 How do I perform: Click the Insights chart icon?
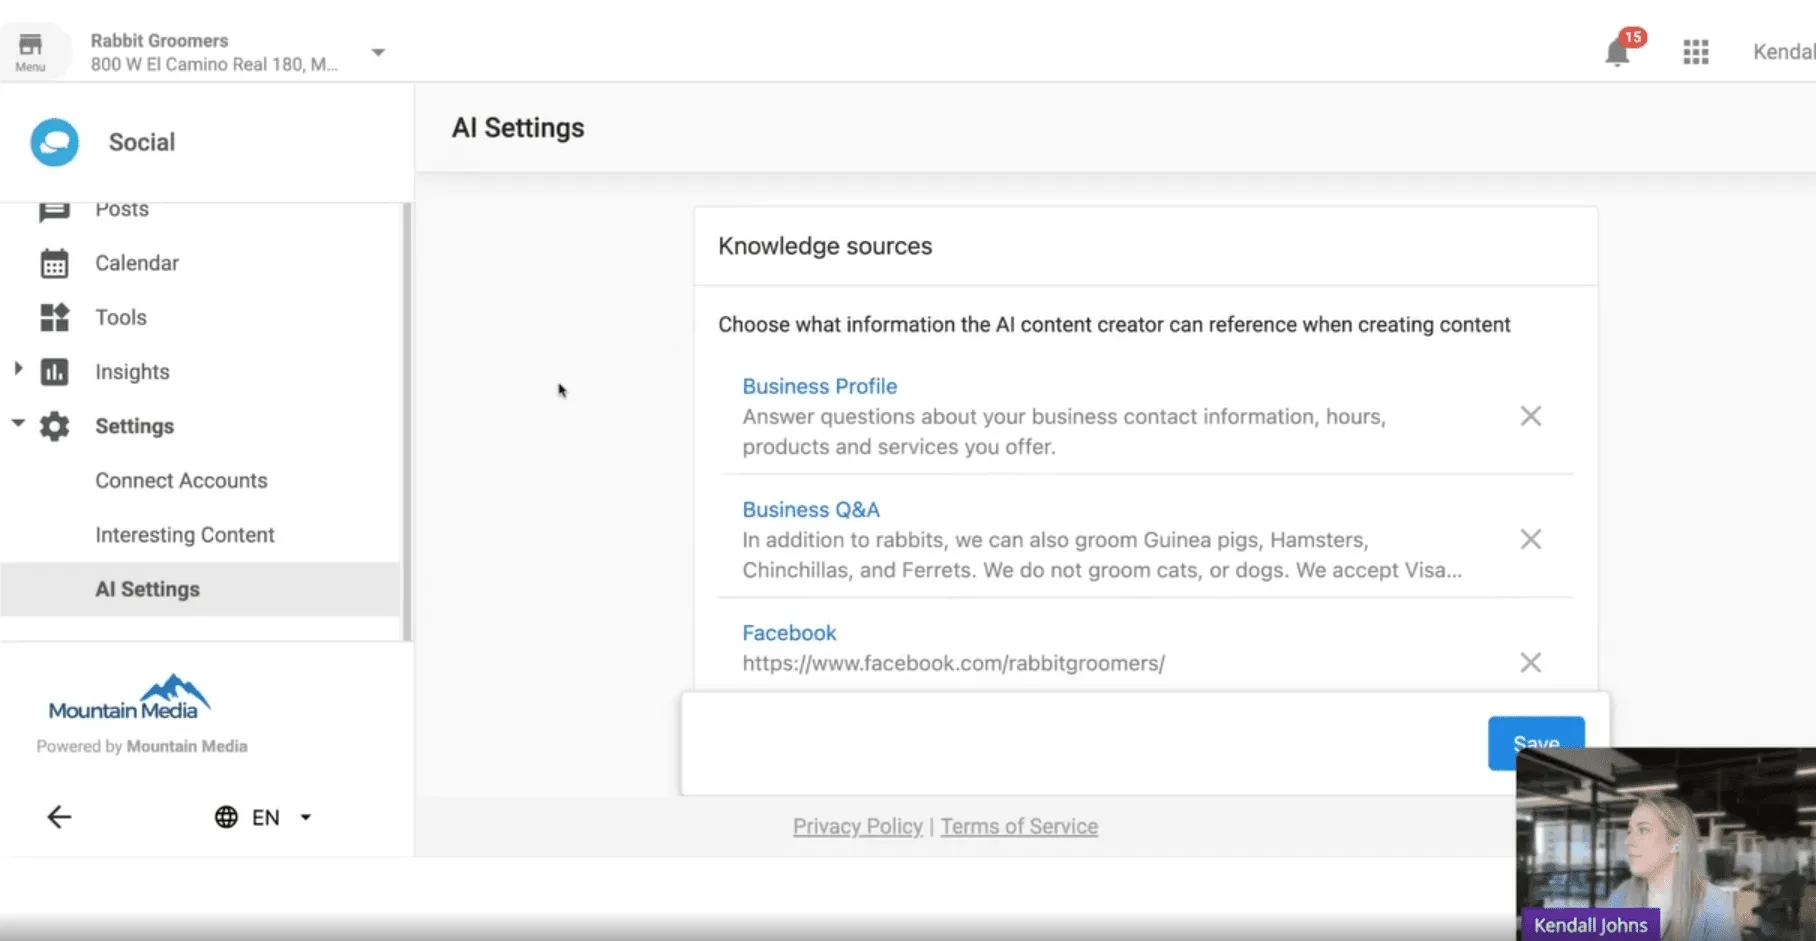(x=54, y=372)
